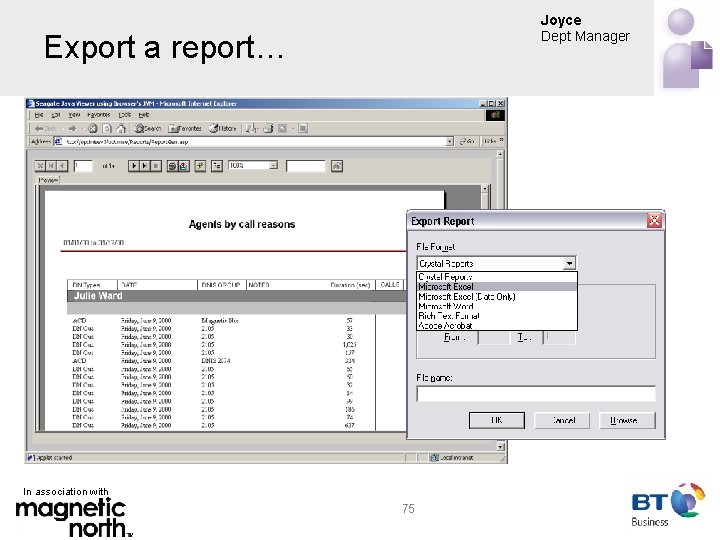720x540 pixels.
Task: Stop loading the report viewer
Action: pyautogui.click(x=156, y=166)
